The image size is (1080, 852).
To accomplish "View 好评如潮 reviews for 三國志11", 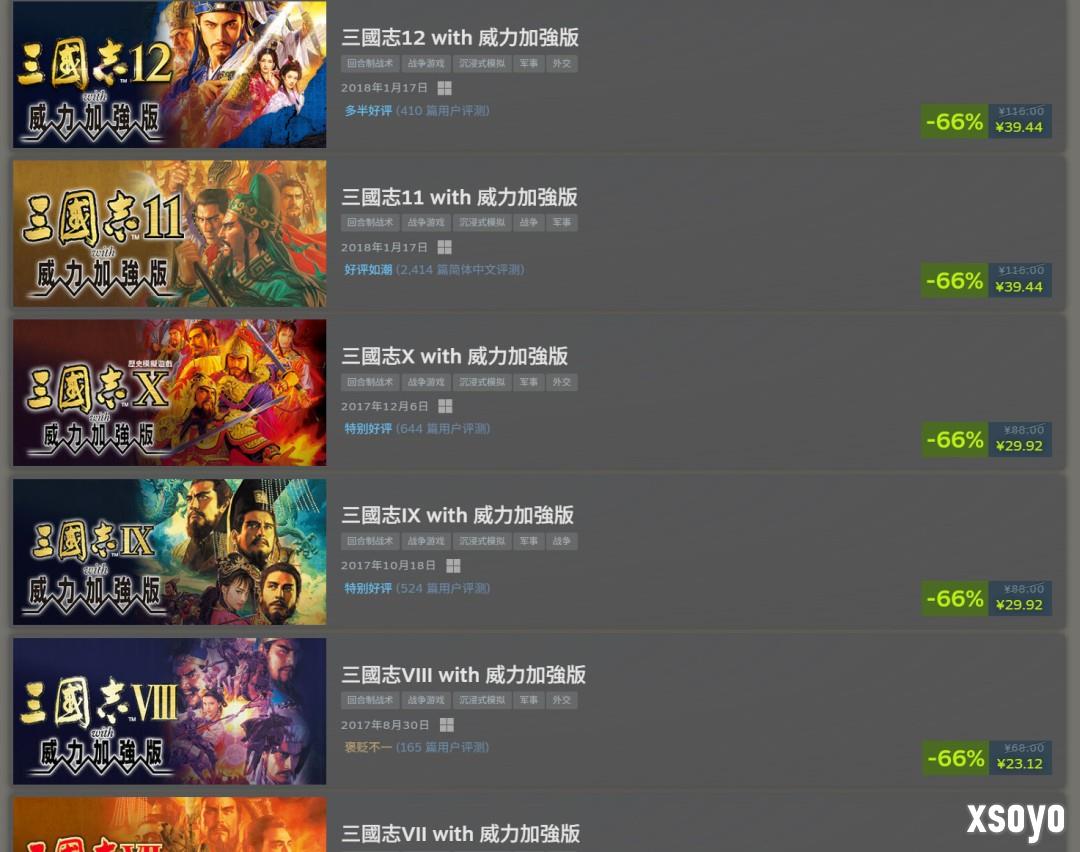I will [368, 269].
